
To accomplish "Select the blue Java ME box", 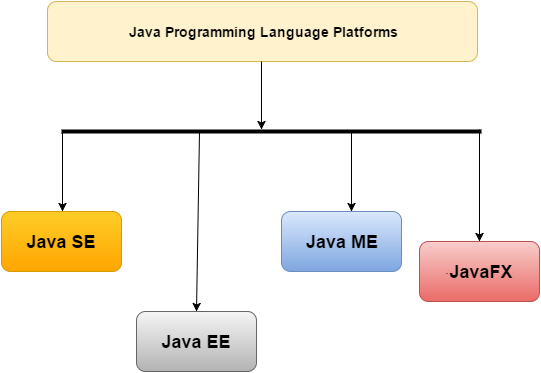I will tap(341, 242).
